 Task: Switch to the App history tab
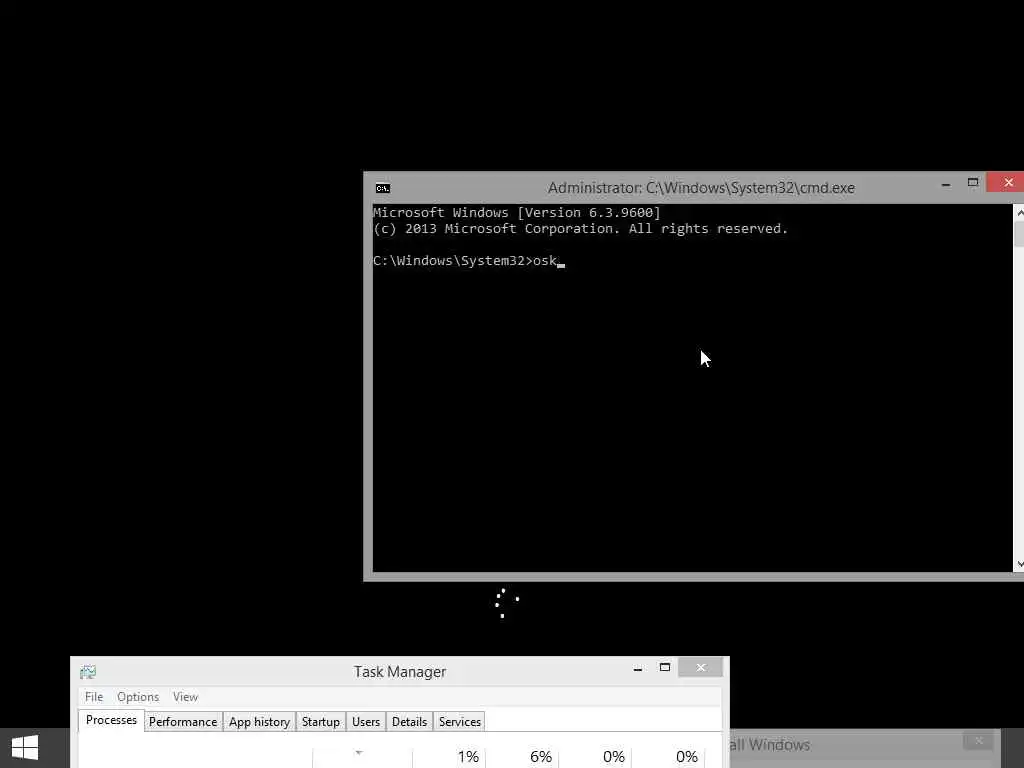pos(259,722)
